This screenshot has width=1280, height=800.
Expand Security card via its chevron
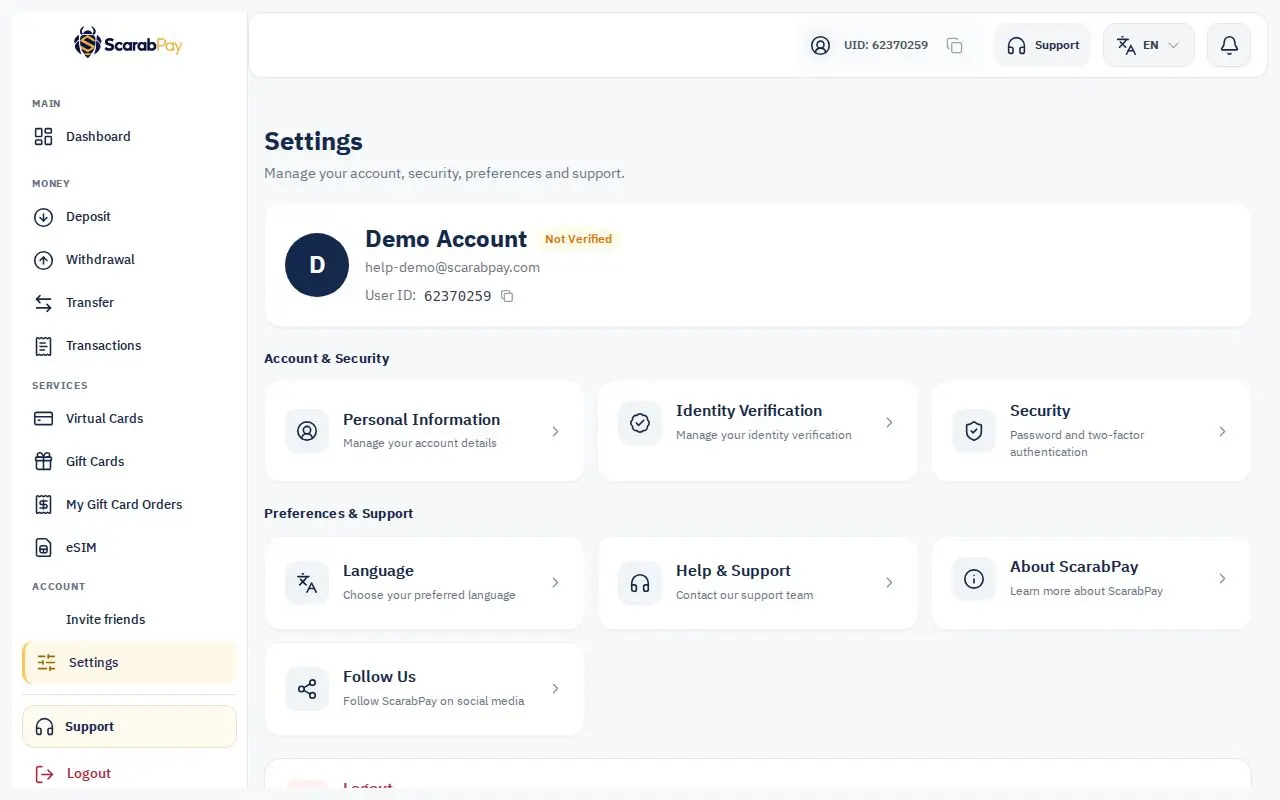(x=1222, y=432)
